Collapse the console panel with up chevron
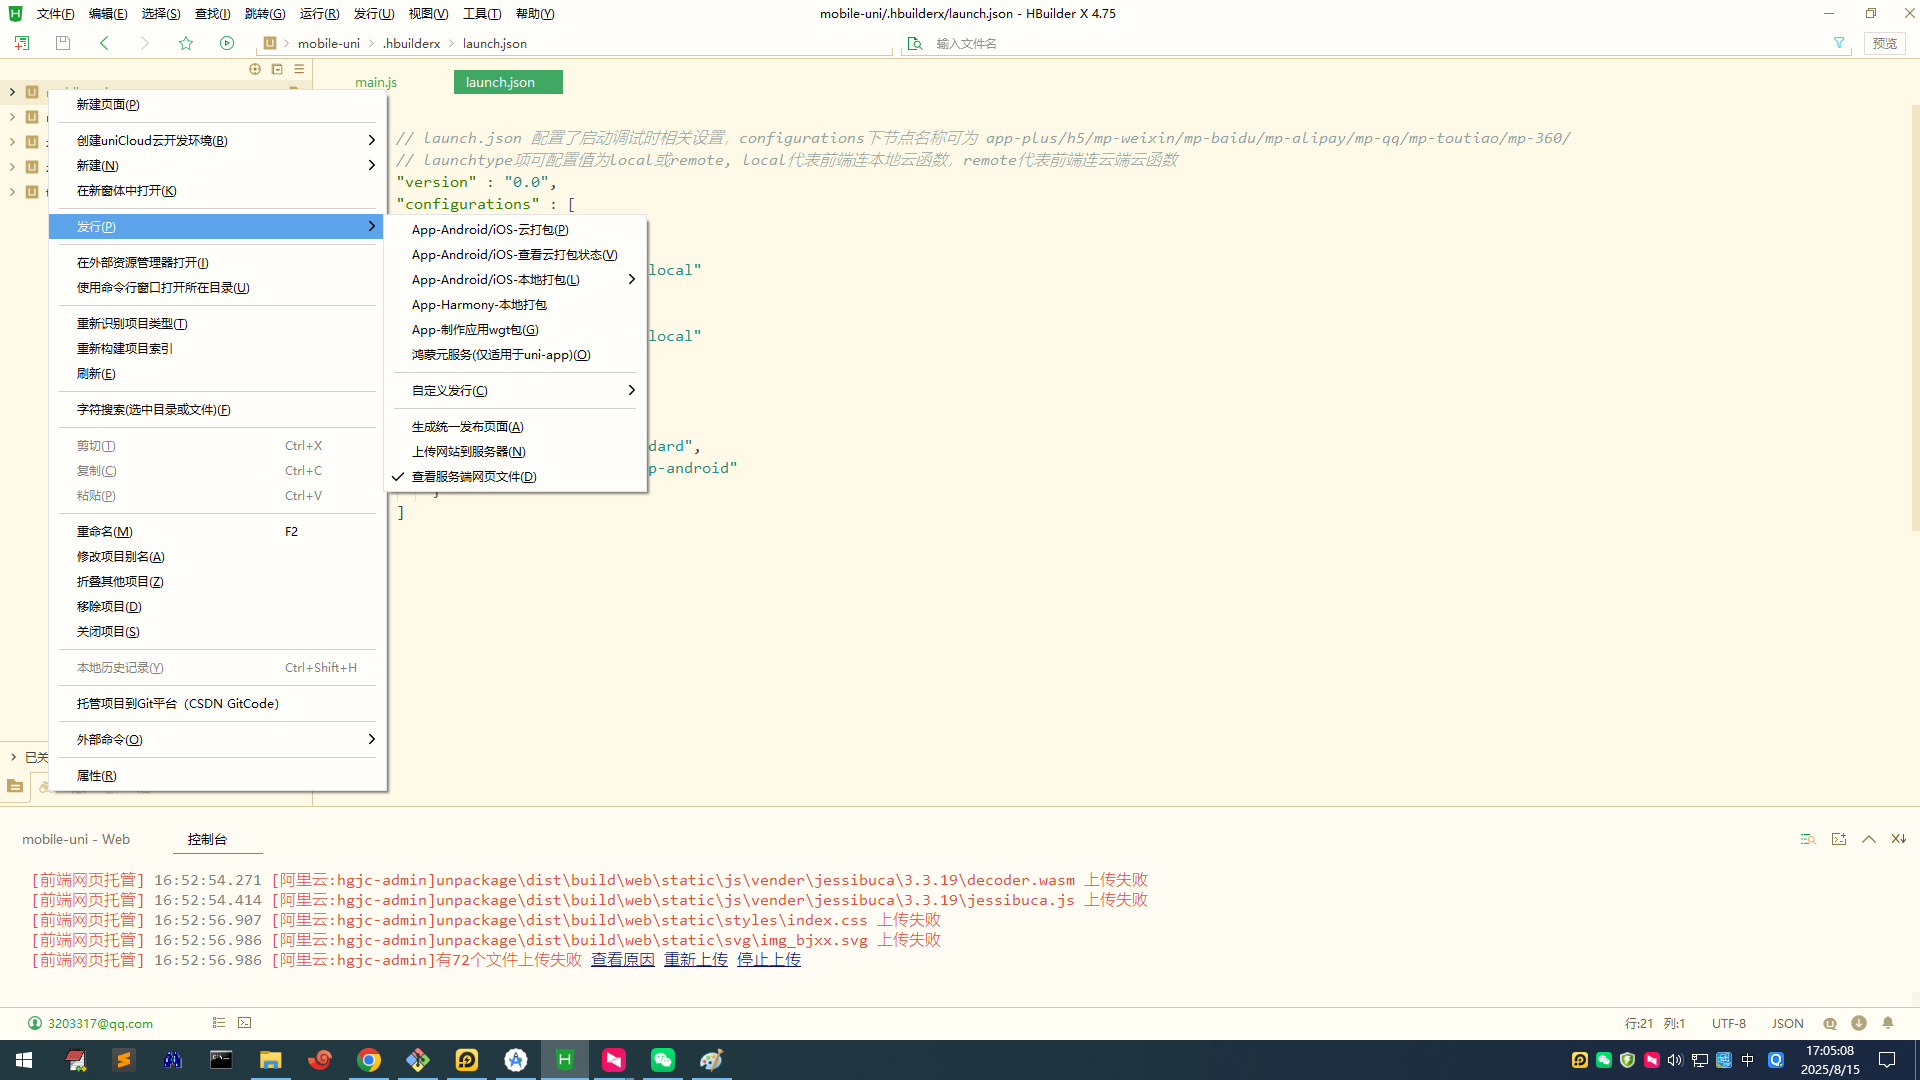Screen dimensions: 1920x1080 (x=1869, y=839)
